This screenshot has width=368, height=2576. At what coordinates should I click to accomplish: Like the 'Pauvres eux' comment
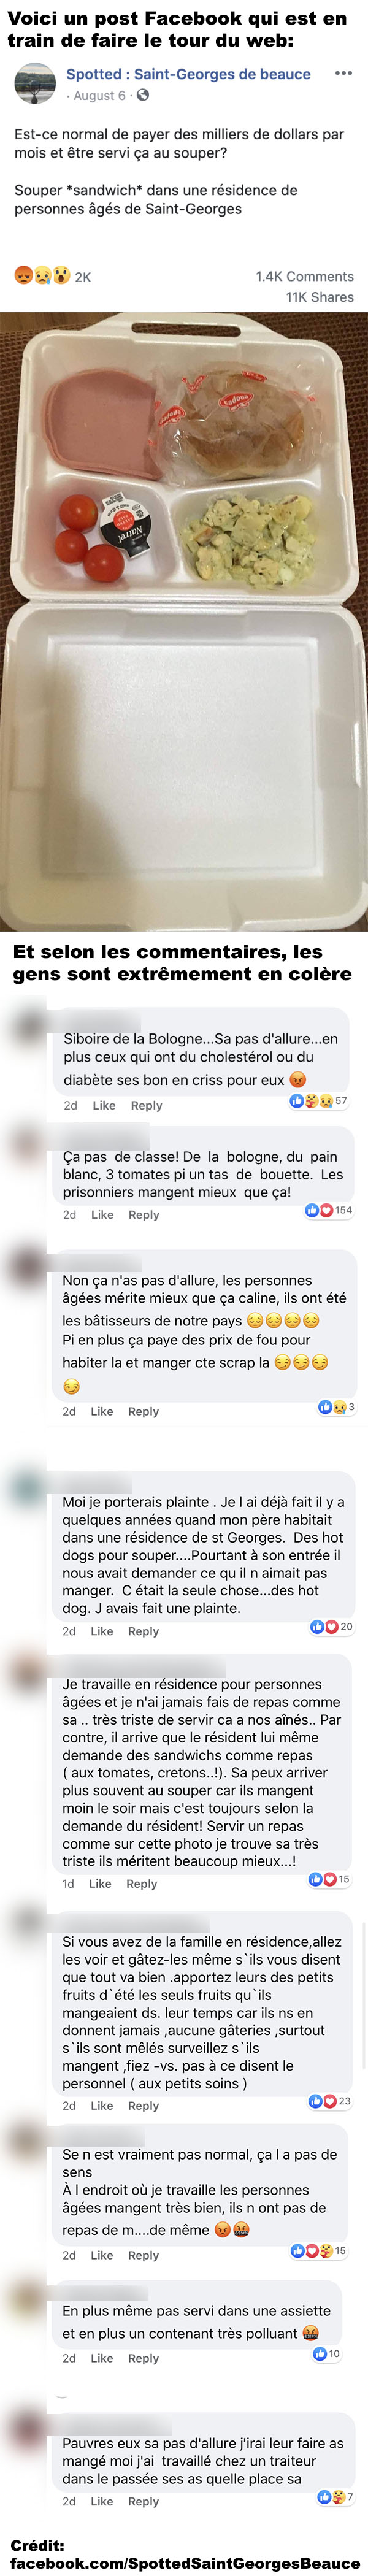point(102,2501)
